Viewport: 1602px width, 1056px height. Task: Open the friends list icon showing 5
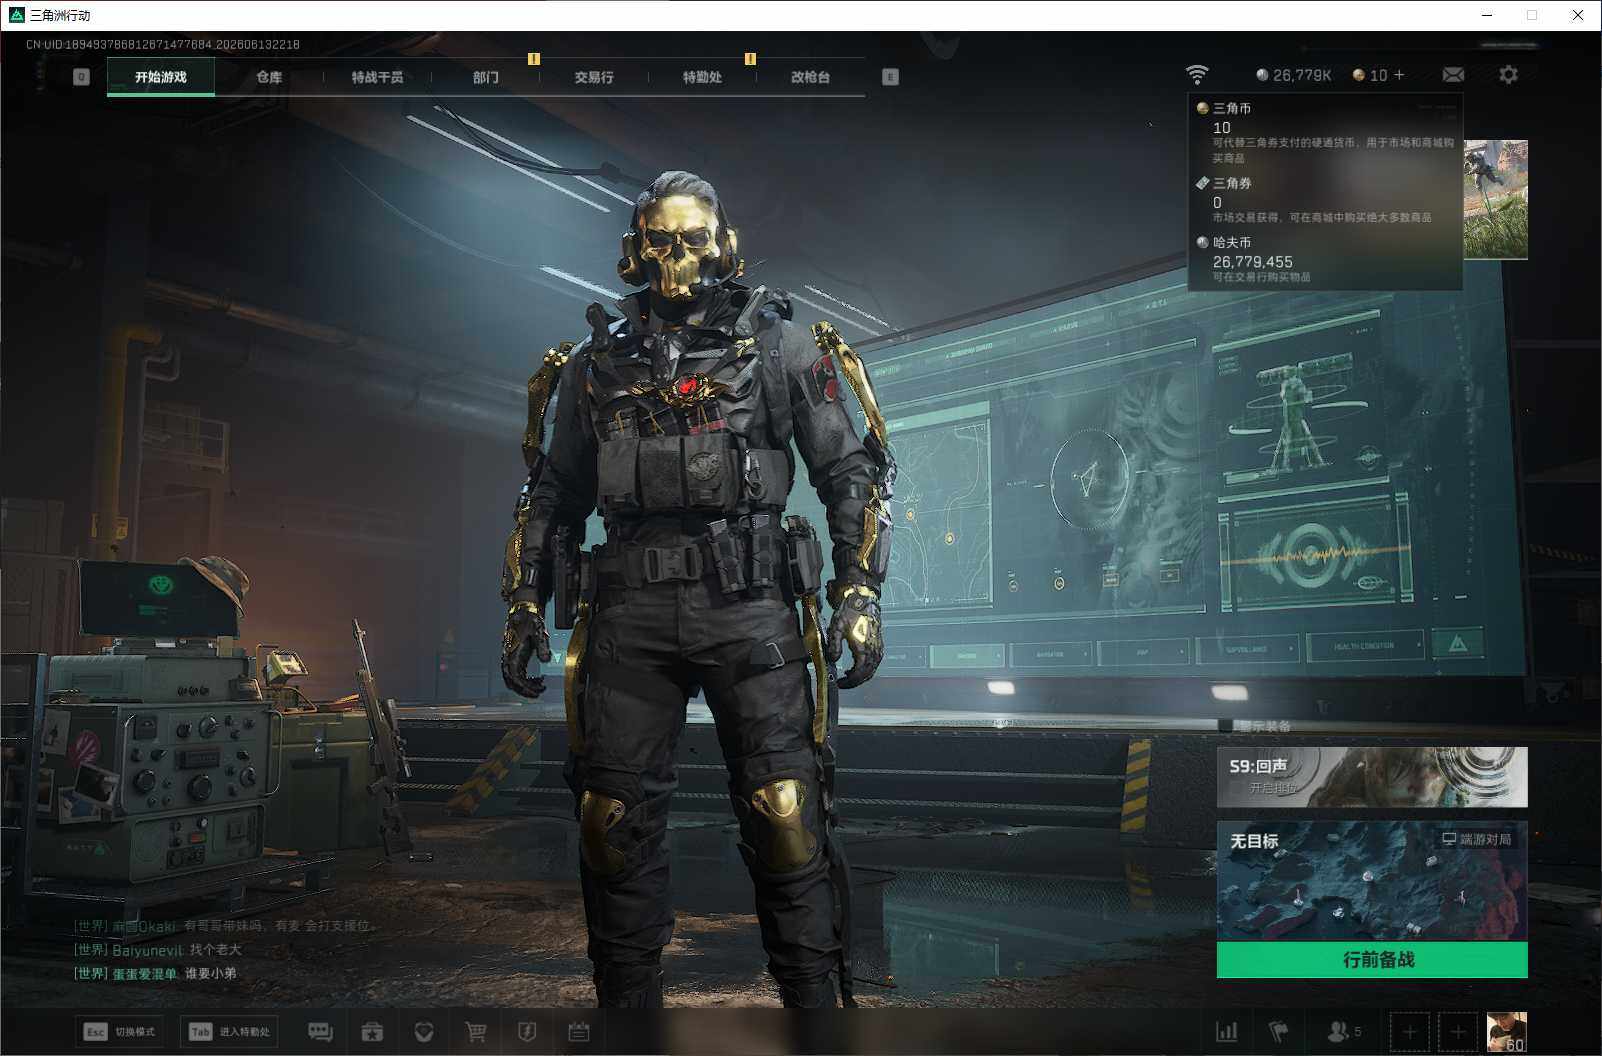pyautogui.click(x=1344, y=1032)
